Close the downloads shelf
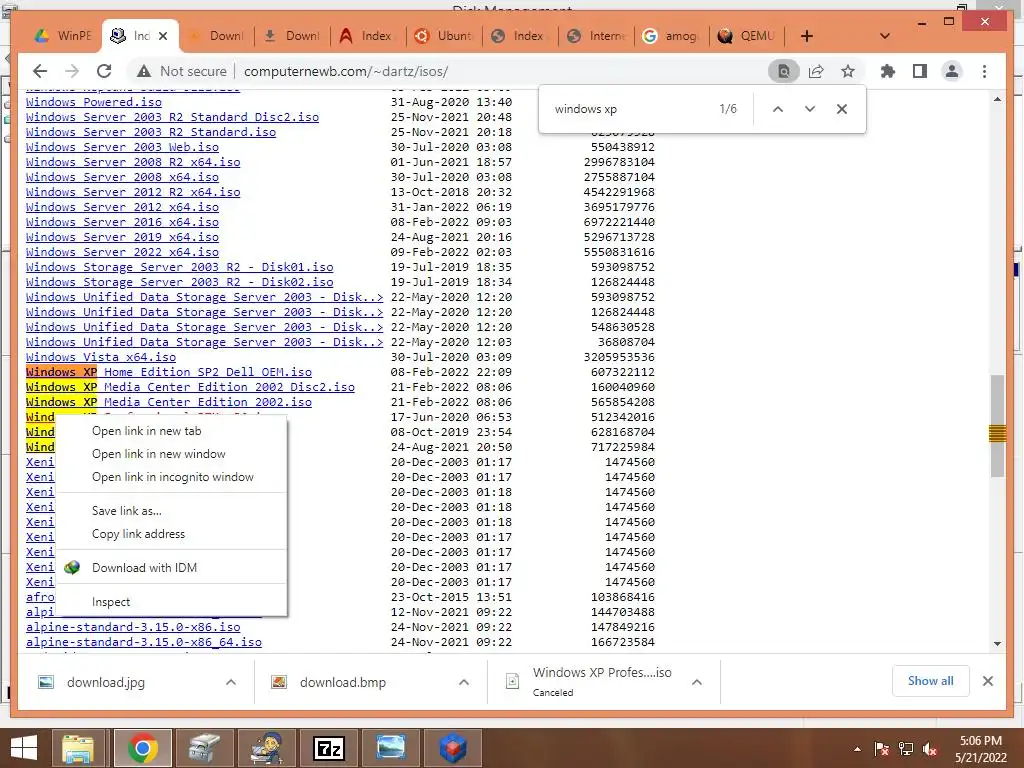Screen dimensions: 1024x768 987,681
